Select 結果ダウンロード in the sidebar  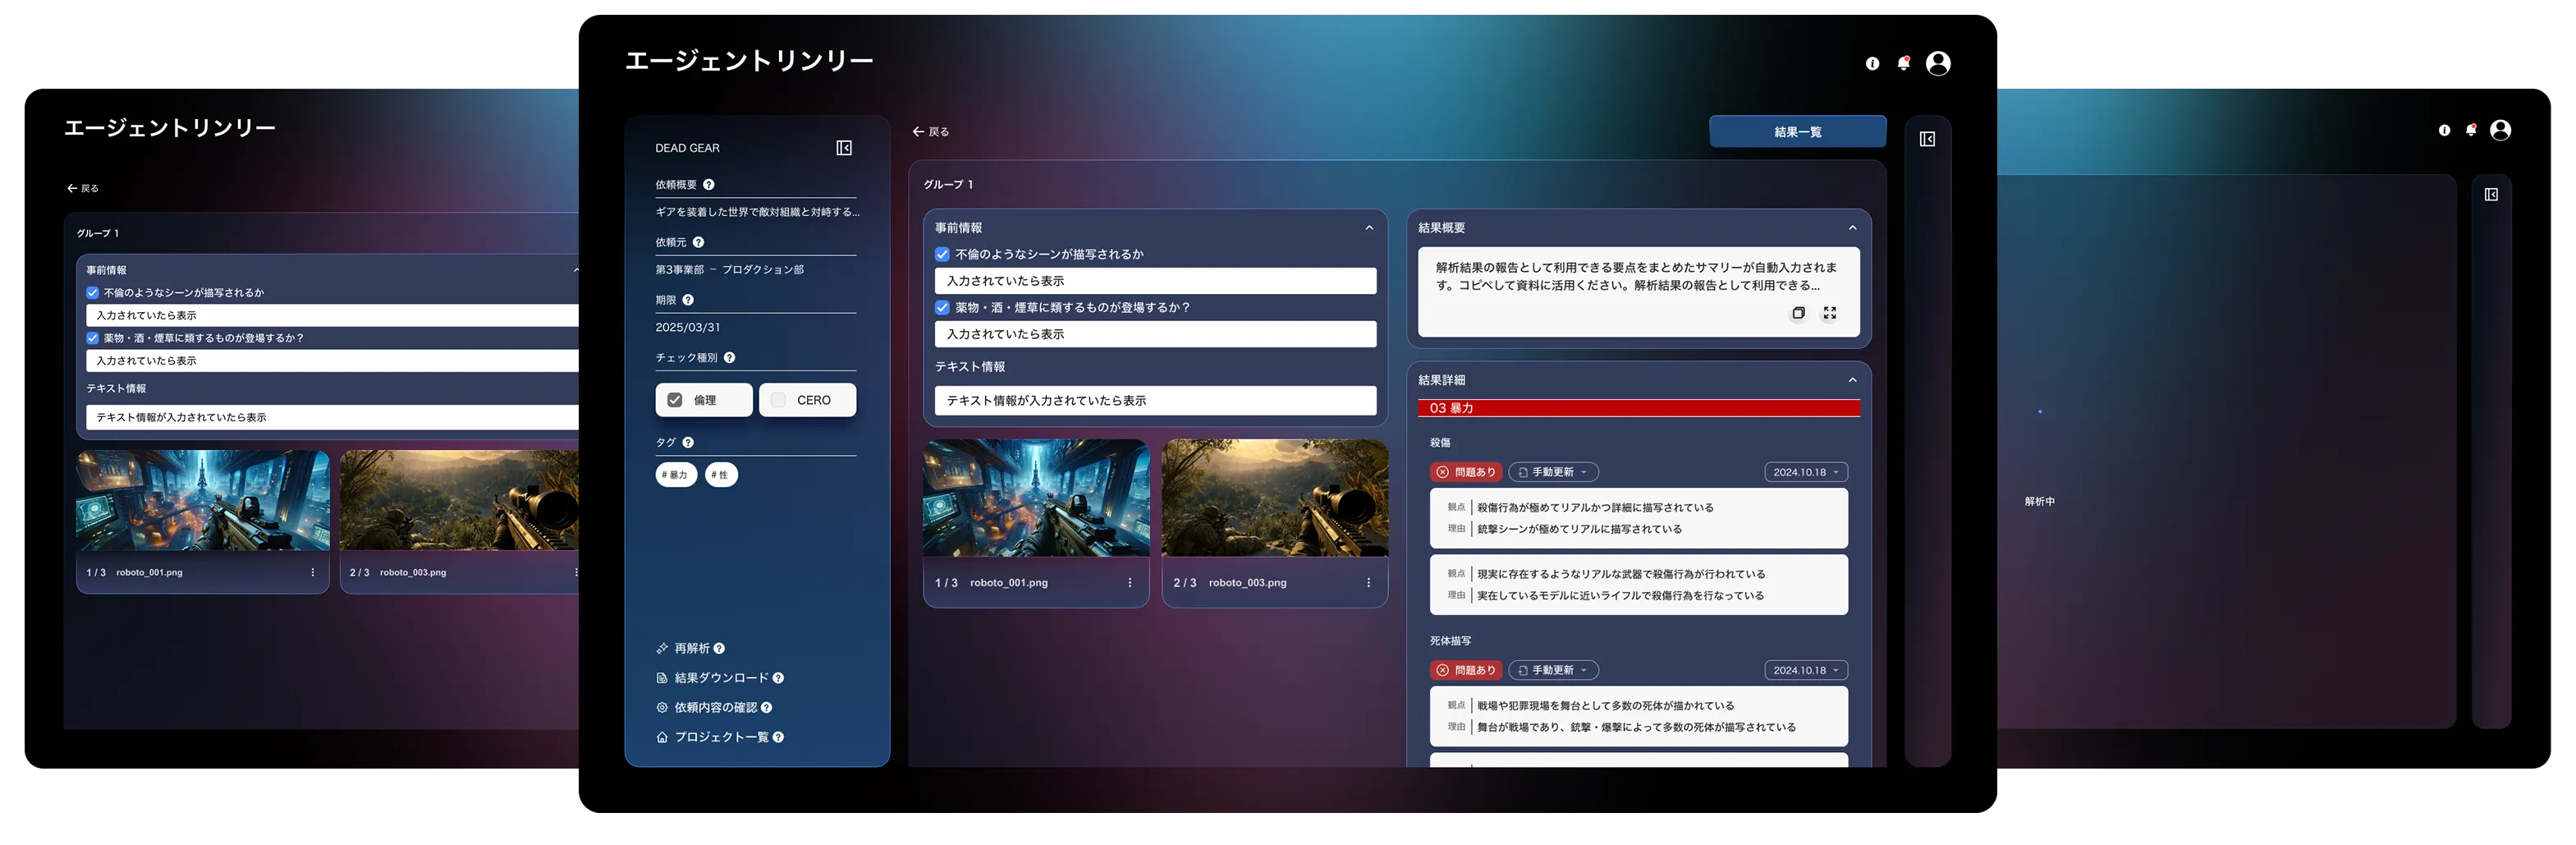click(720, 678)
